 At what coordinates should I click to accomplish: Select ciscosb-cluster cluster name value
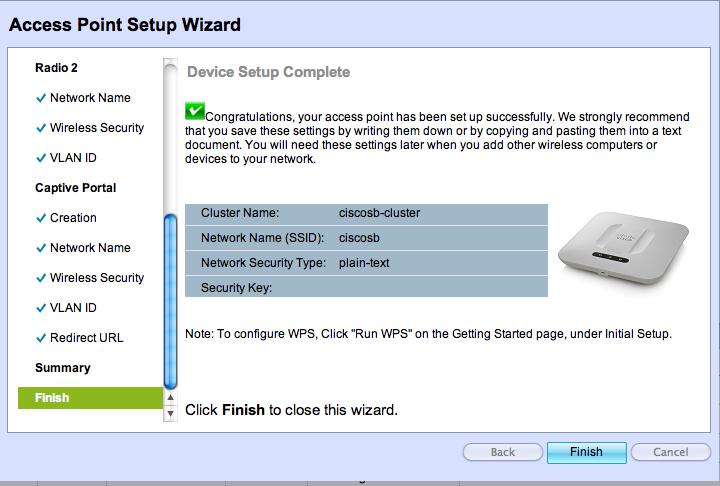coord(379,213)
